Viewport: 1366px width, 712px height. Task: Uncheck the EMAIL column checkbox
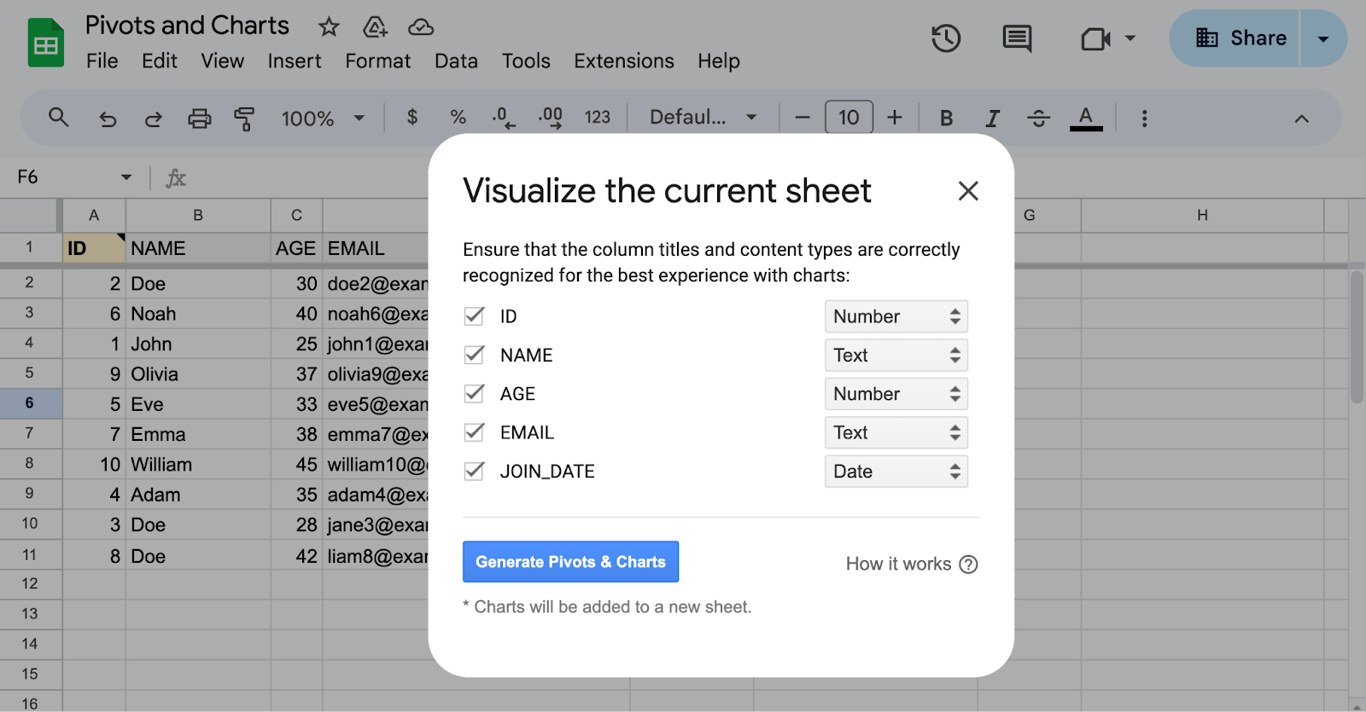point(474,432)
